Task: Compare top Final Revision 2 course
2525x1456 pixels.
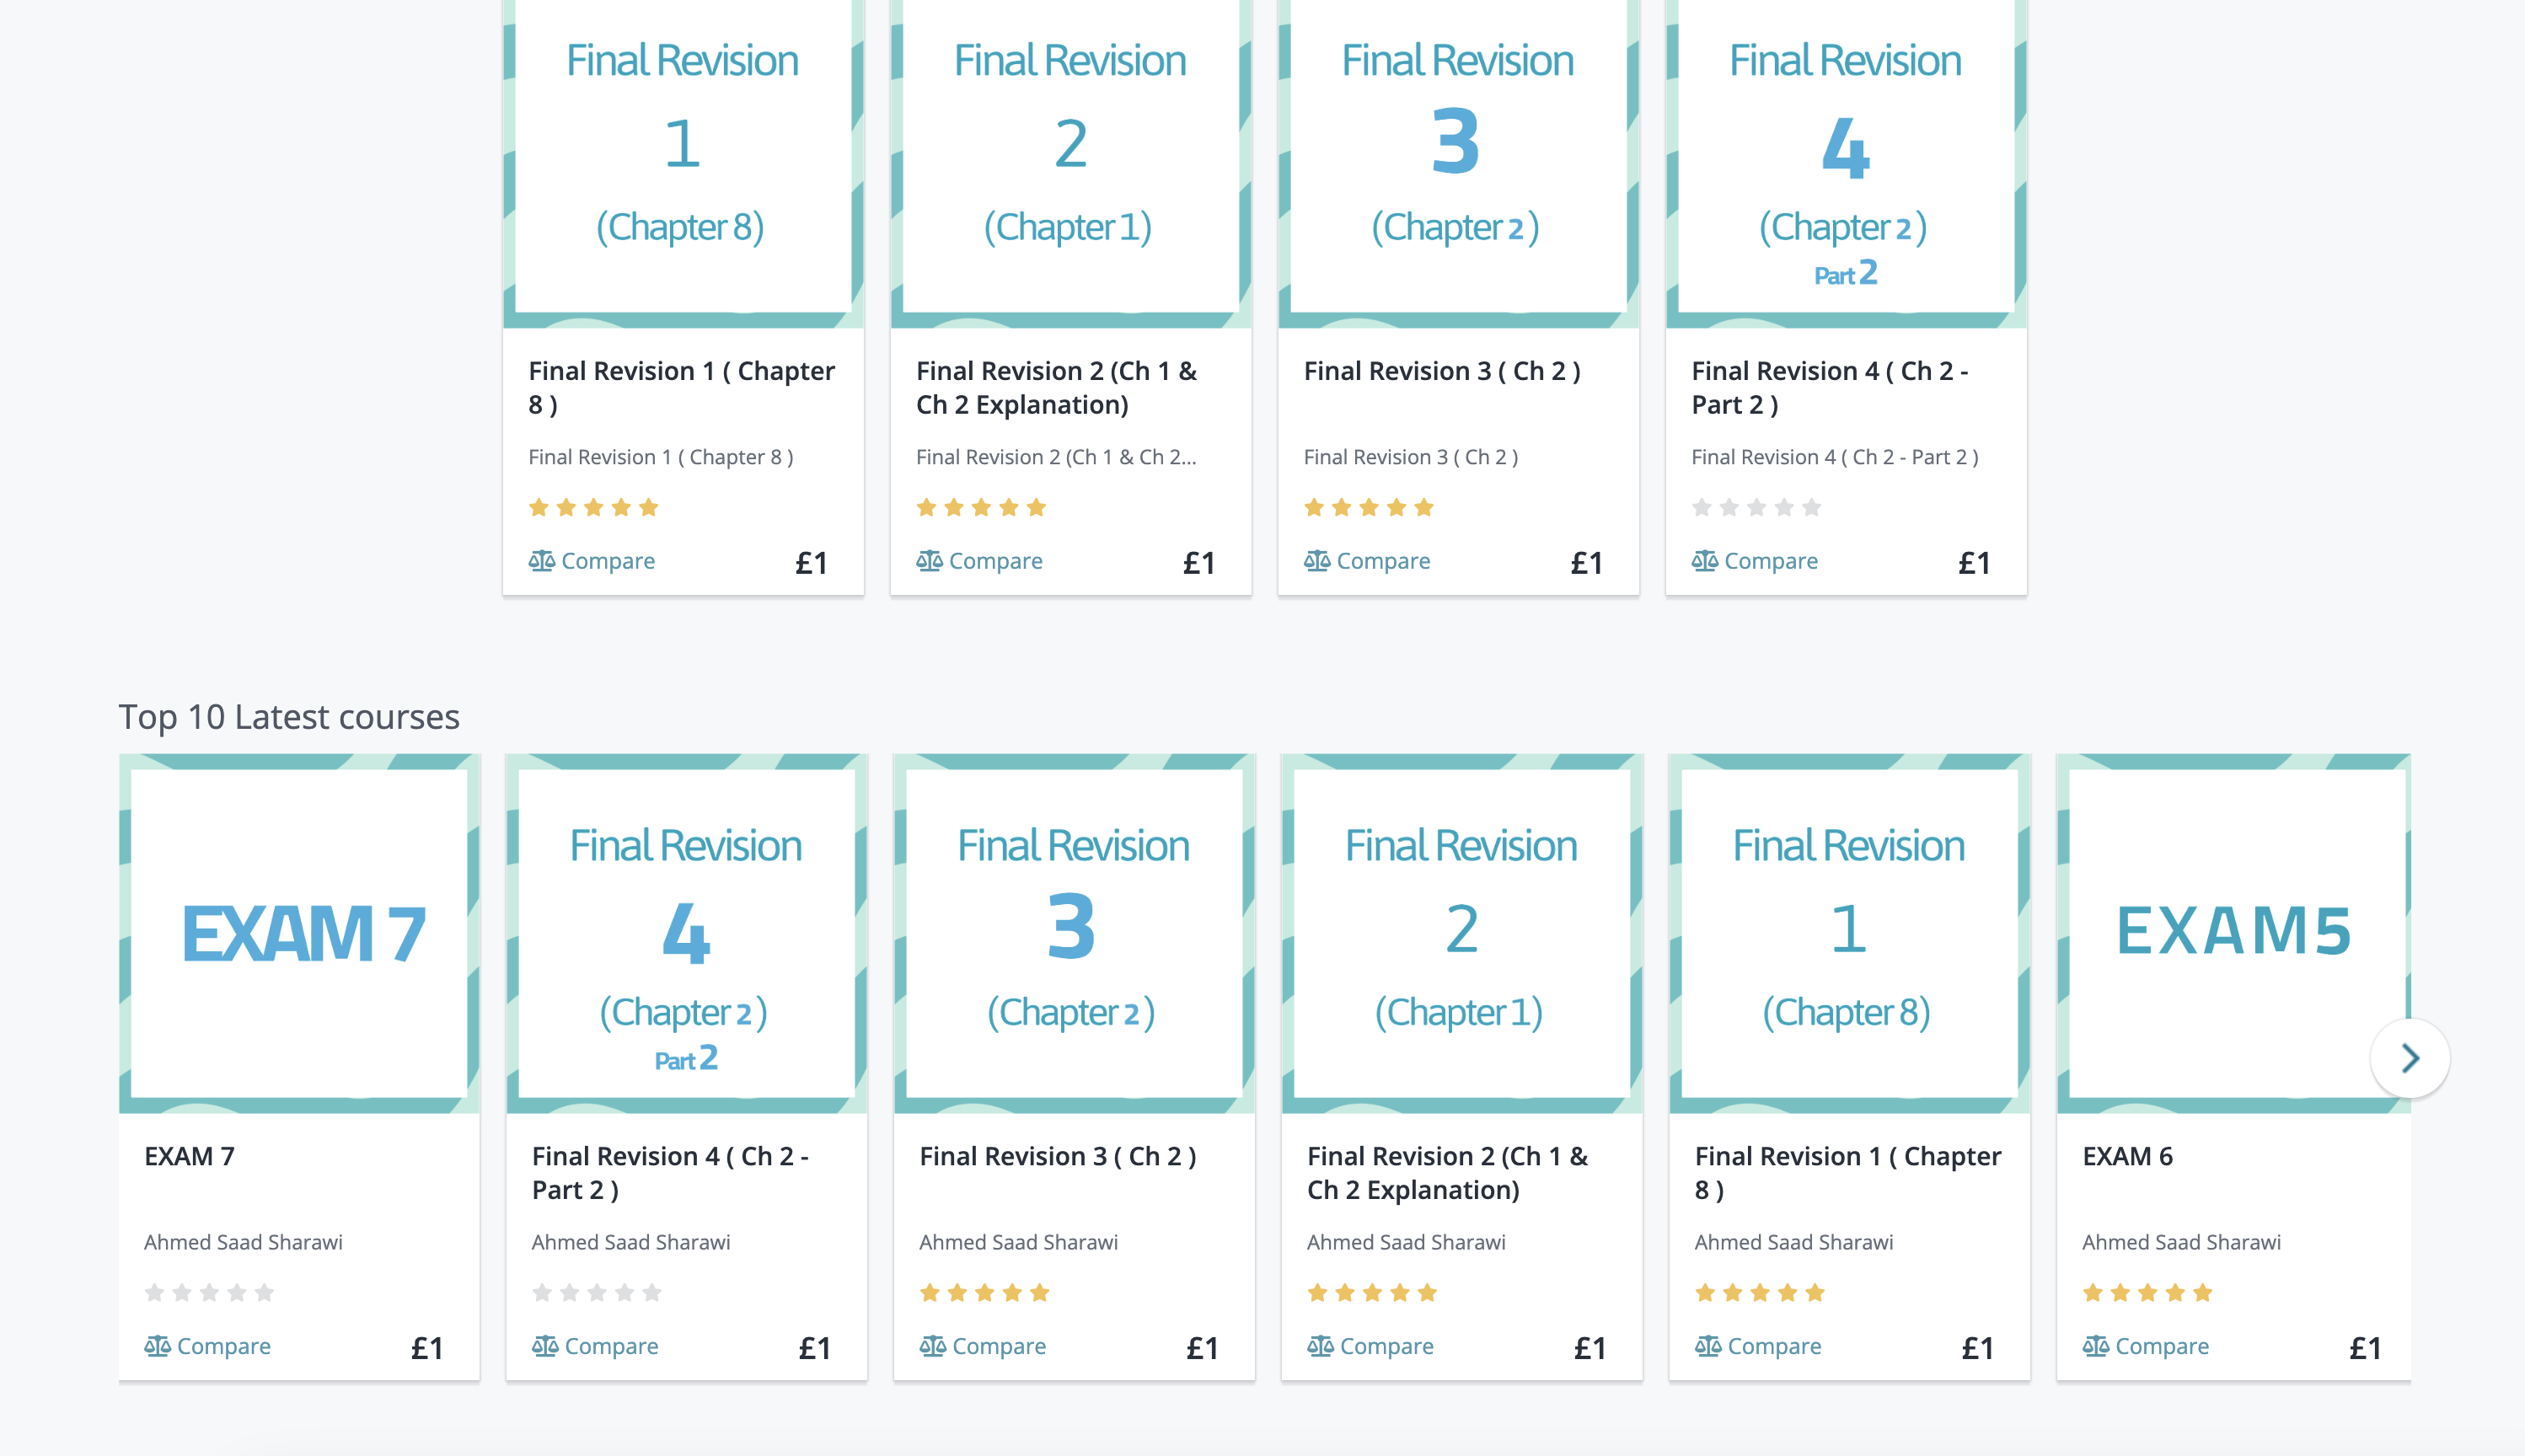Action: pyautogui.click(x=980, y=561)
